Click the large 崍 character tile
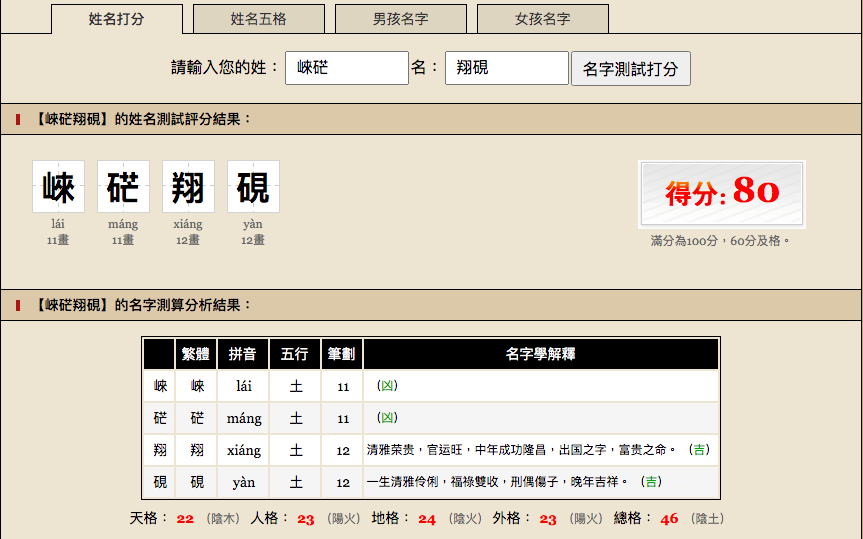Screen dimensions: 863x539 [x=58, y=187]
